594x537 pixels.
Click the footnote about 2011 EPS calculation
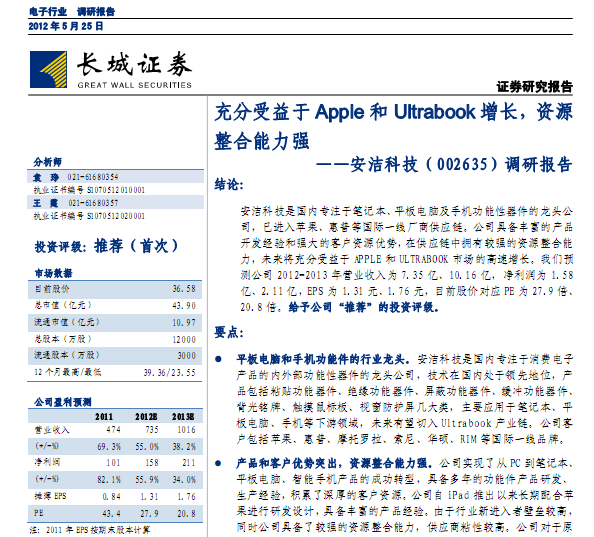pos(90,529)
